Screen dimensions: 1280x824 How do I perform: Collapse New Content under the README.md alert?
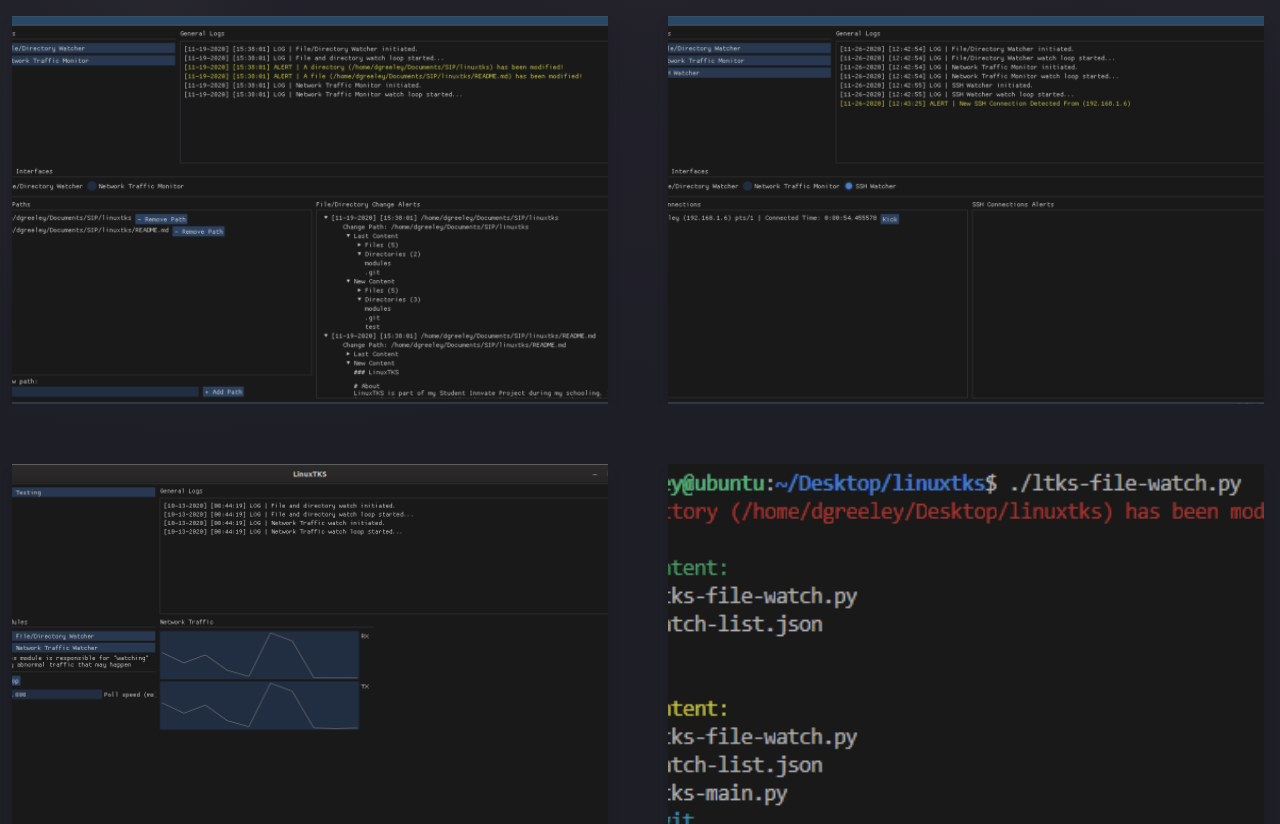coord(349,363)
